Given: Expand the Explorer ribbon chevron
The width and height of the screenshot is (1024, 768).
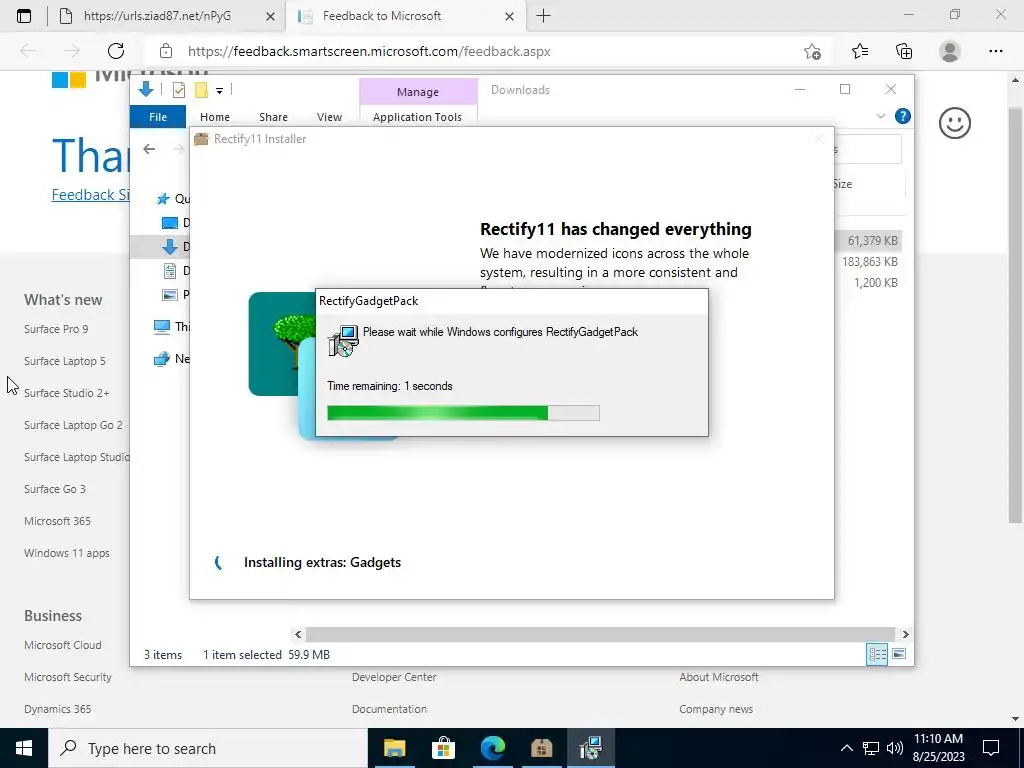Looking at the screenshot, I should (880, 116).
